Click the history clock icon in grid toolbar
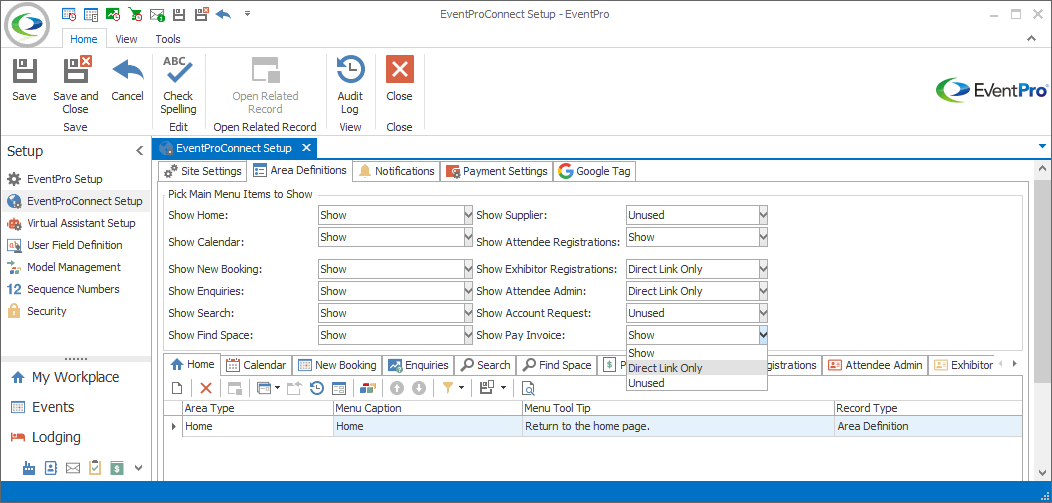Screen dimensions: 1052x503 coord(317,388)
